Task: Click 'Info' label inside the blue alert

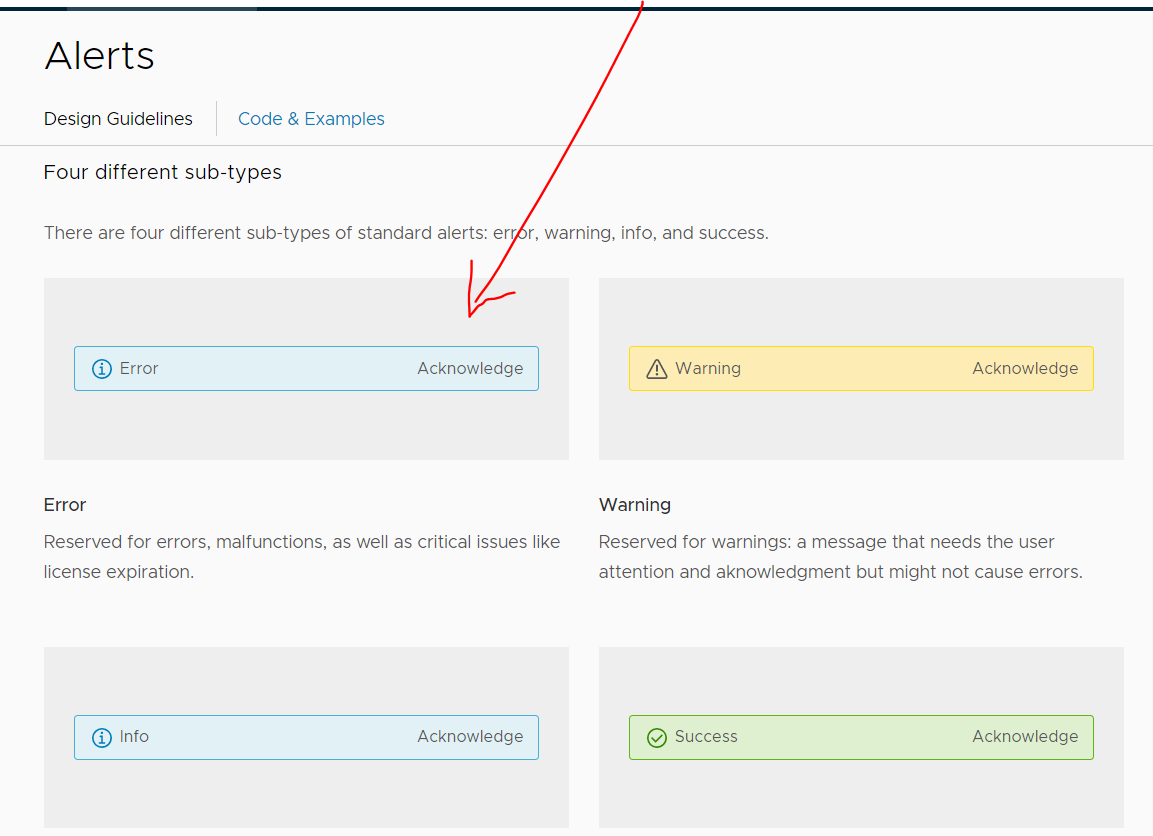Action: (x=134, y=737)
